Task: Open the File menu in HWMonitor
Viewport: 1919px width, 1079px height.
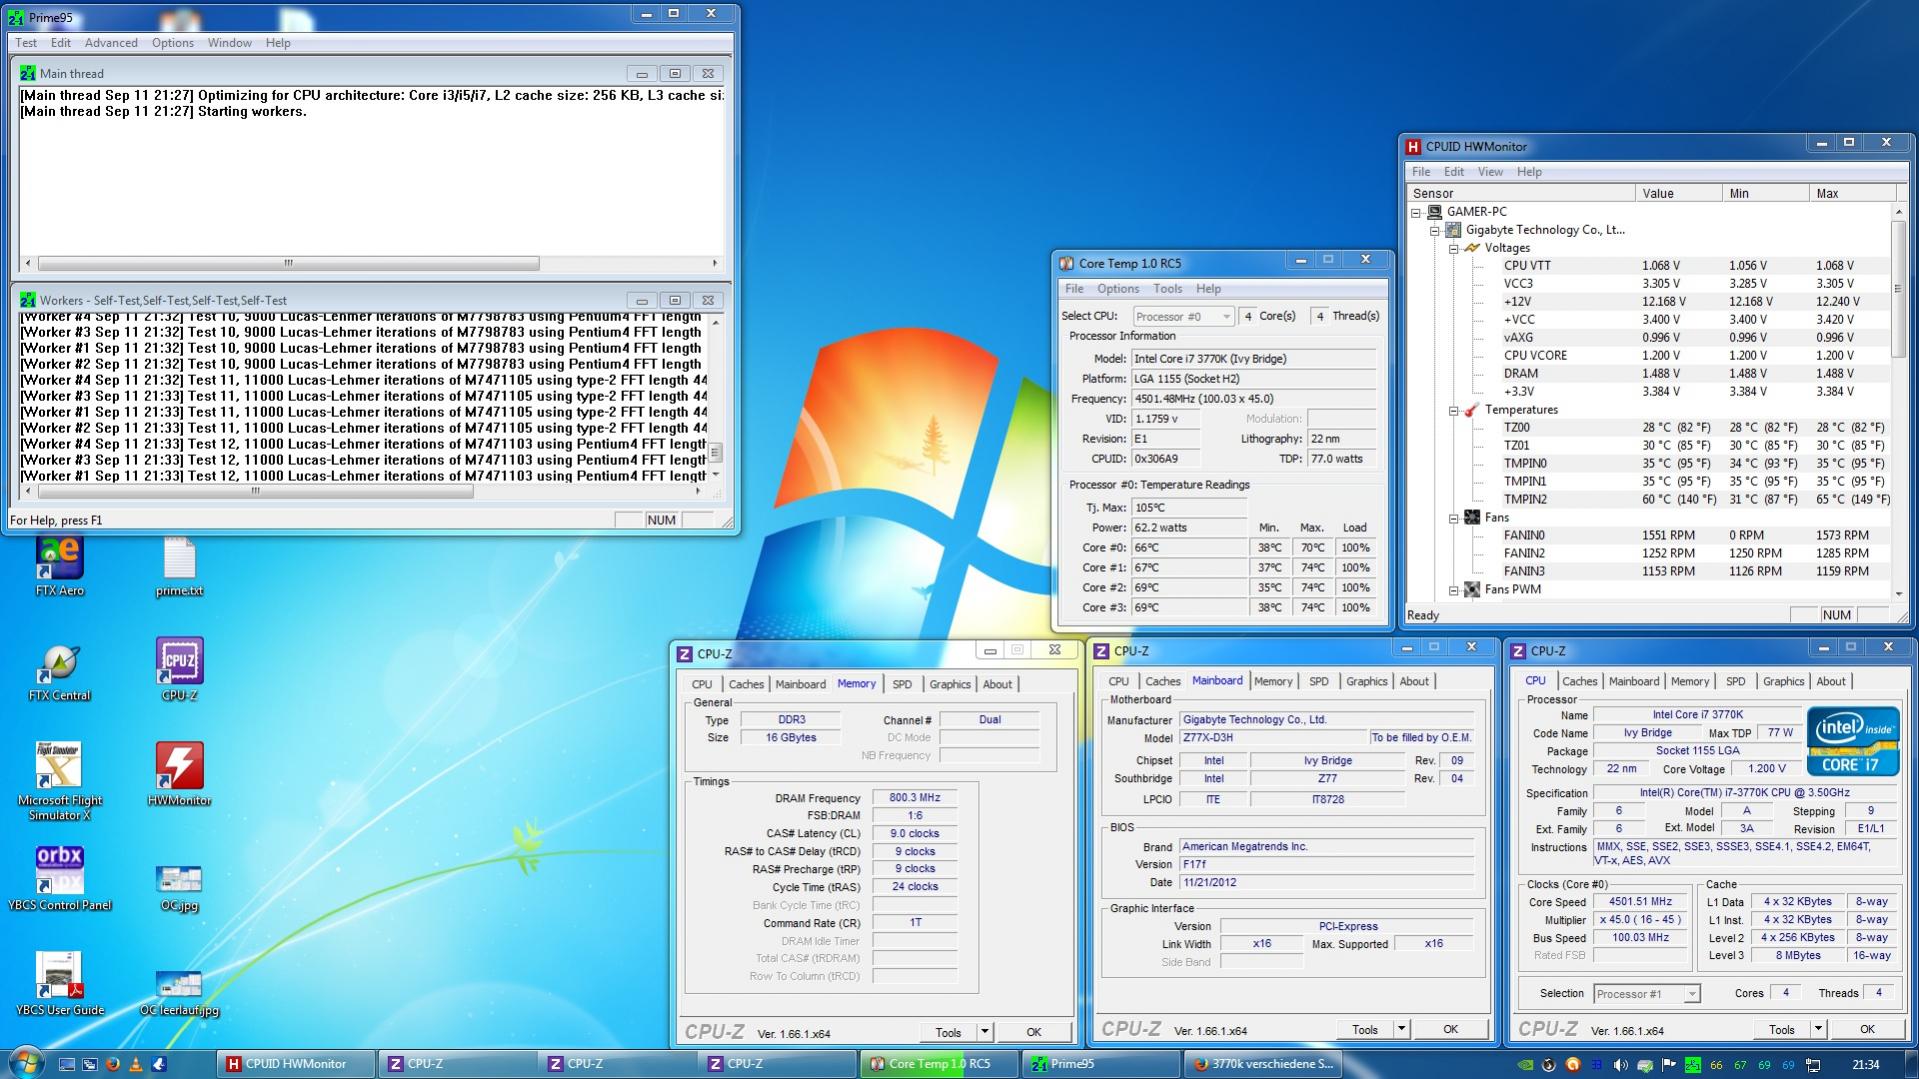Action: (1421, 172)
